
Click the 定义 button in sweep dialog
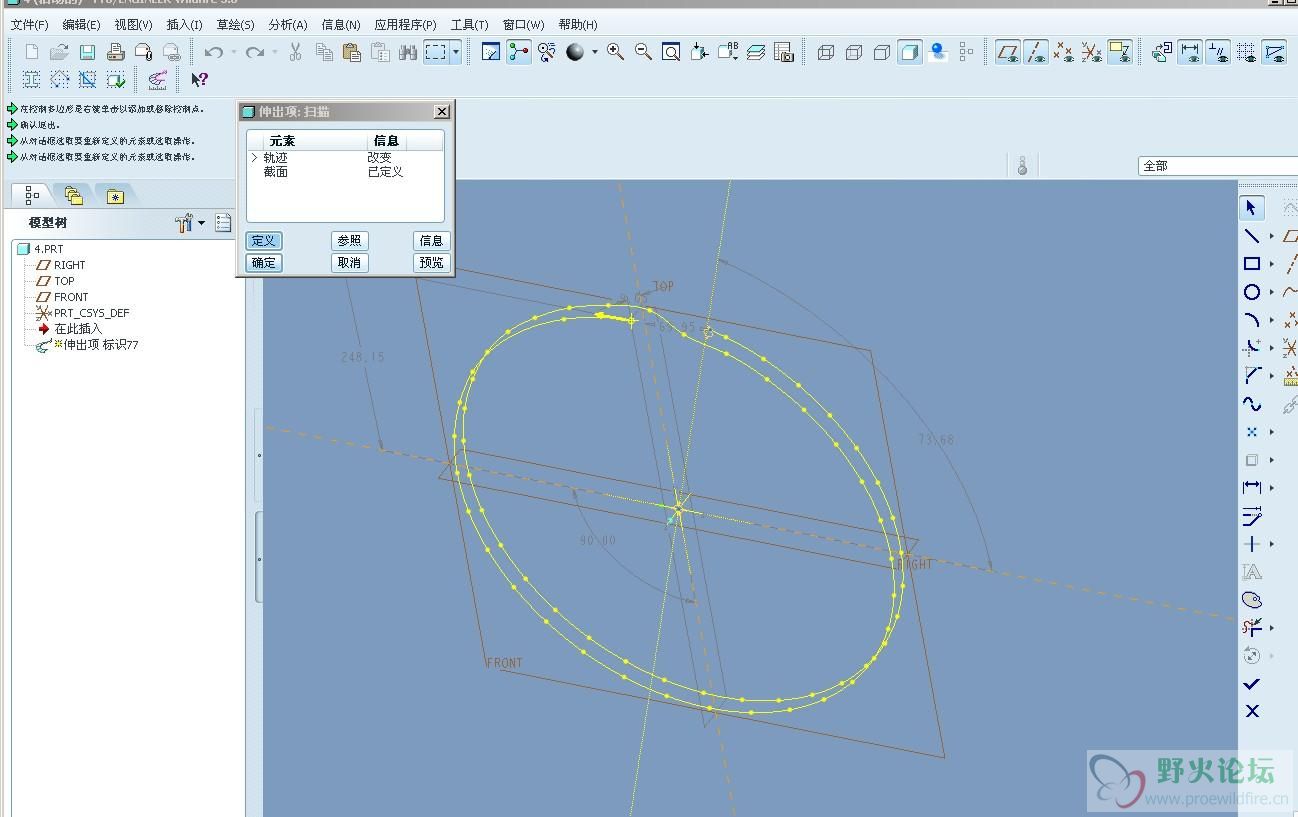[x=264, y=241]
